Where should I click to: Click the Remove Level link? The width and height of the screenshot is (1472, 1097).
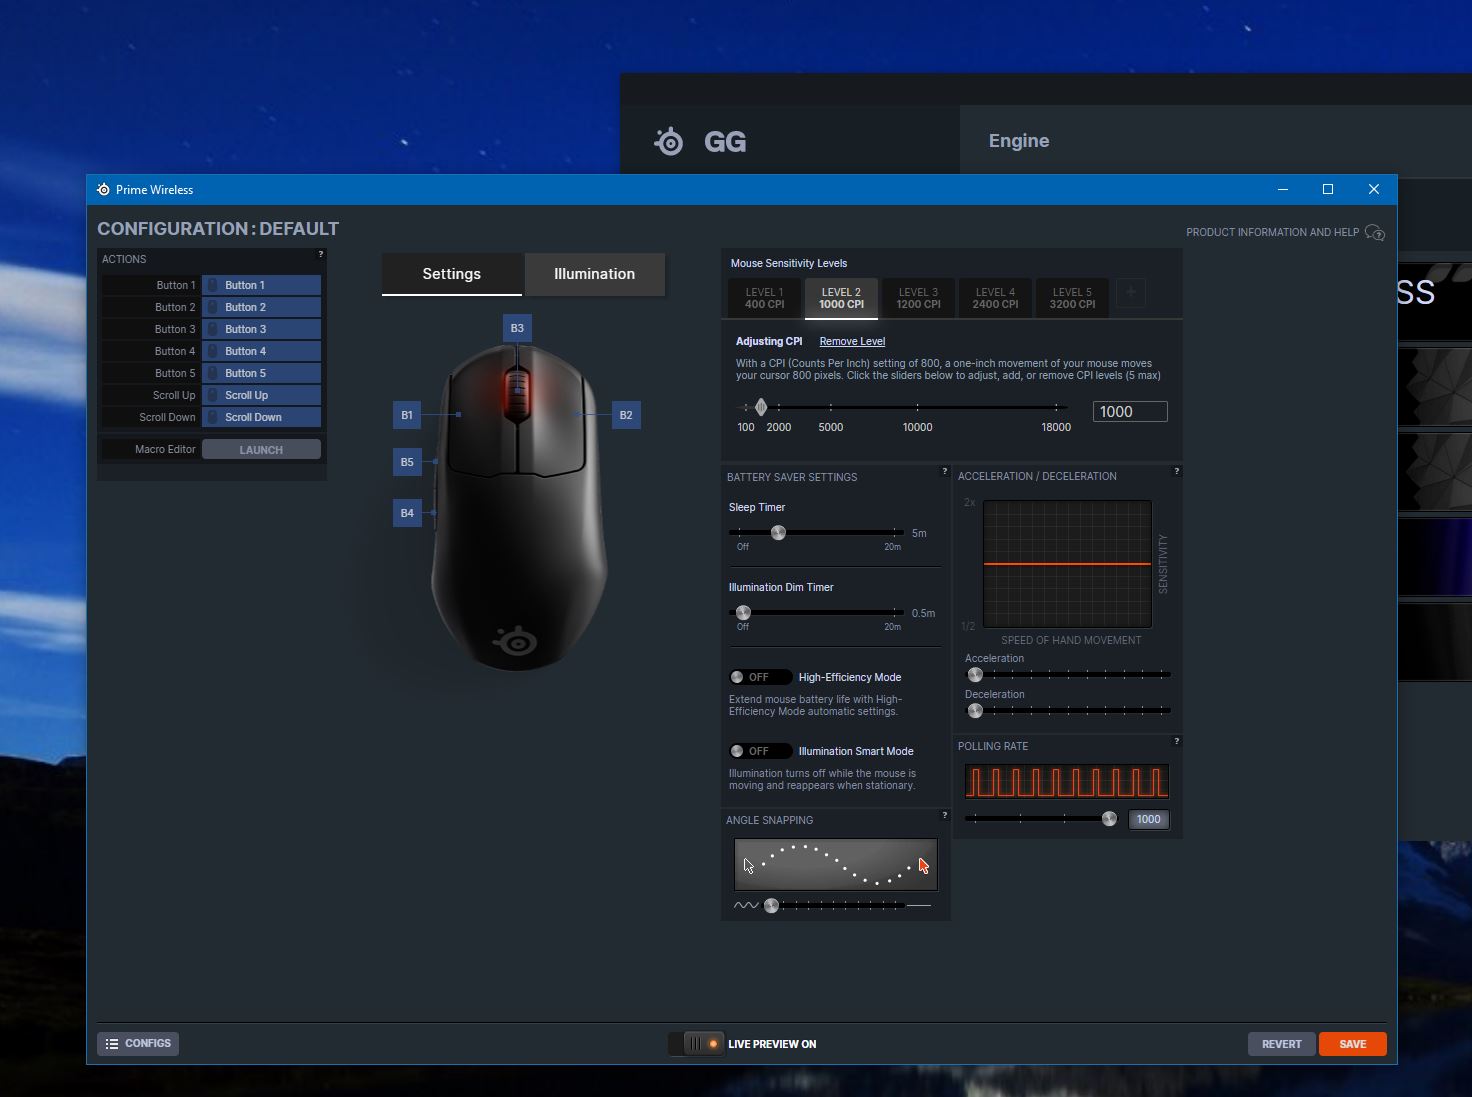[x=852, y=341]
